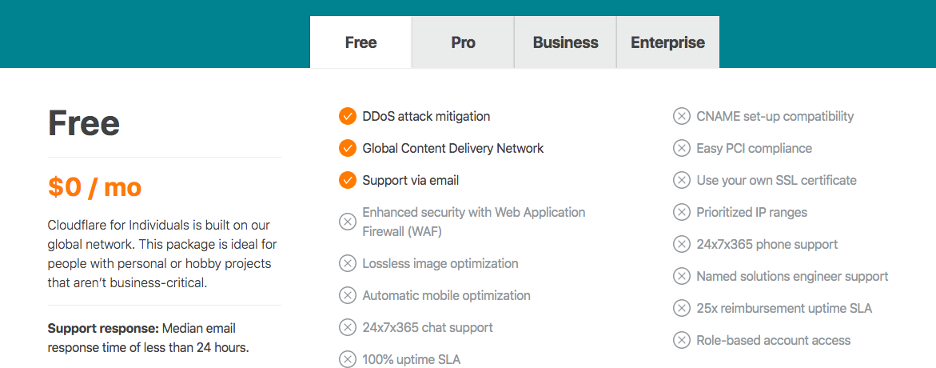Switch to the Pro plan tab
Image resolution: width=936 pixels, height=368 pixels.
coord(463,42)
